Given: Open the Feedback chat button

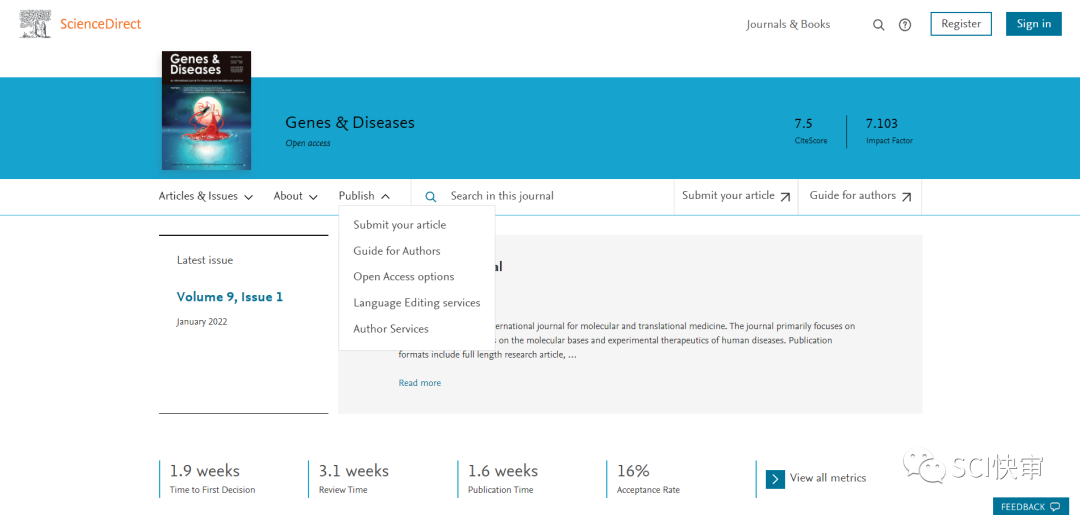Looking at the screenshot, I should click(1030, 507).
